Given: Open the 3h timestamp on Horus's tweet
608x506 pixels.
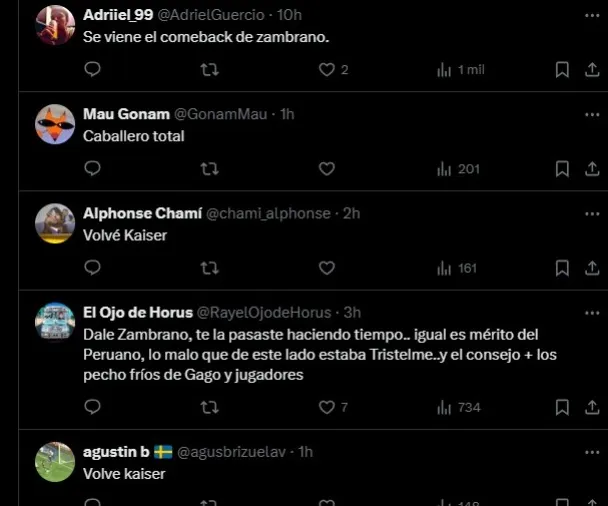Looking at the screenshot, I should [350, 312].
